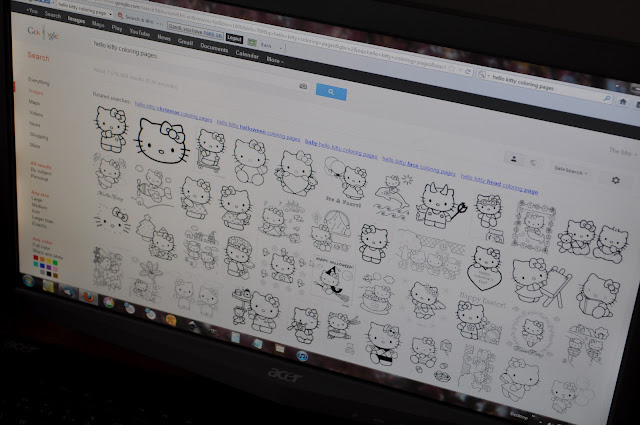Open the toolbar search box dropdown arrow
The width and height of the screenshot is (640, 425).
point(111,14)
